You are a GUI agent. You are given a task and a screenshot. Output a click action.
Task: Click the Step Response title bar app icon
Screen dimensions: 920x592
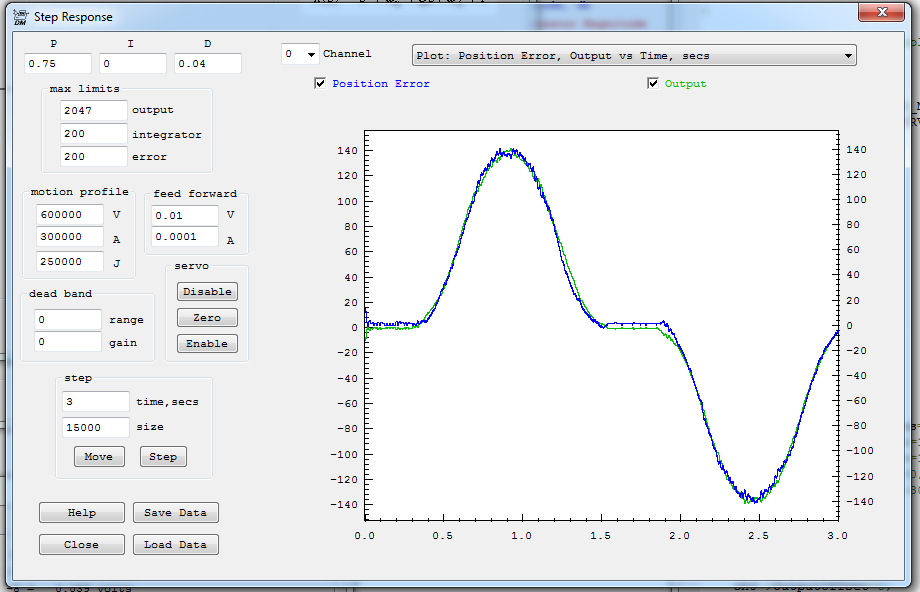click(19, 16)
